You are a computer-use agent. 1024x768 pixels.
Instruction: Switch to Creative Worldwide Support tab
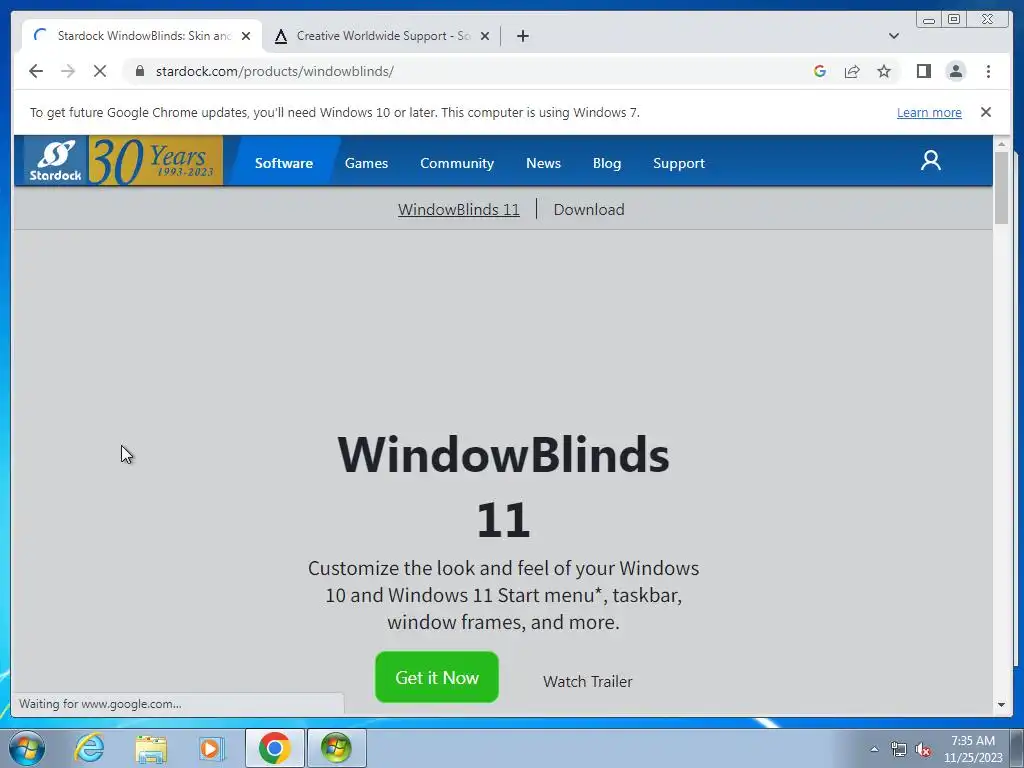[381, 36]
